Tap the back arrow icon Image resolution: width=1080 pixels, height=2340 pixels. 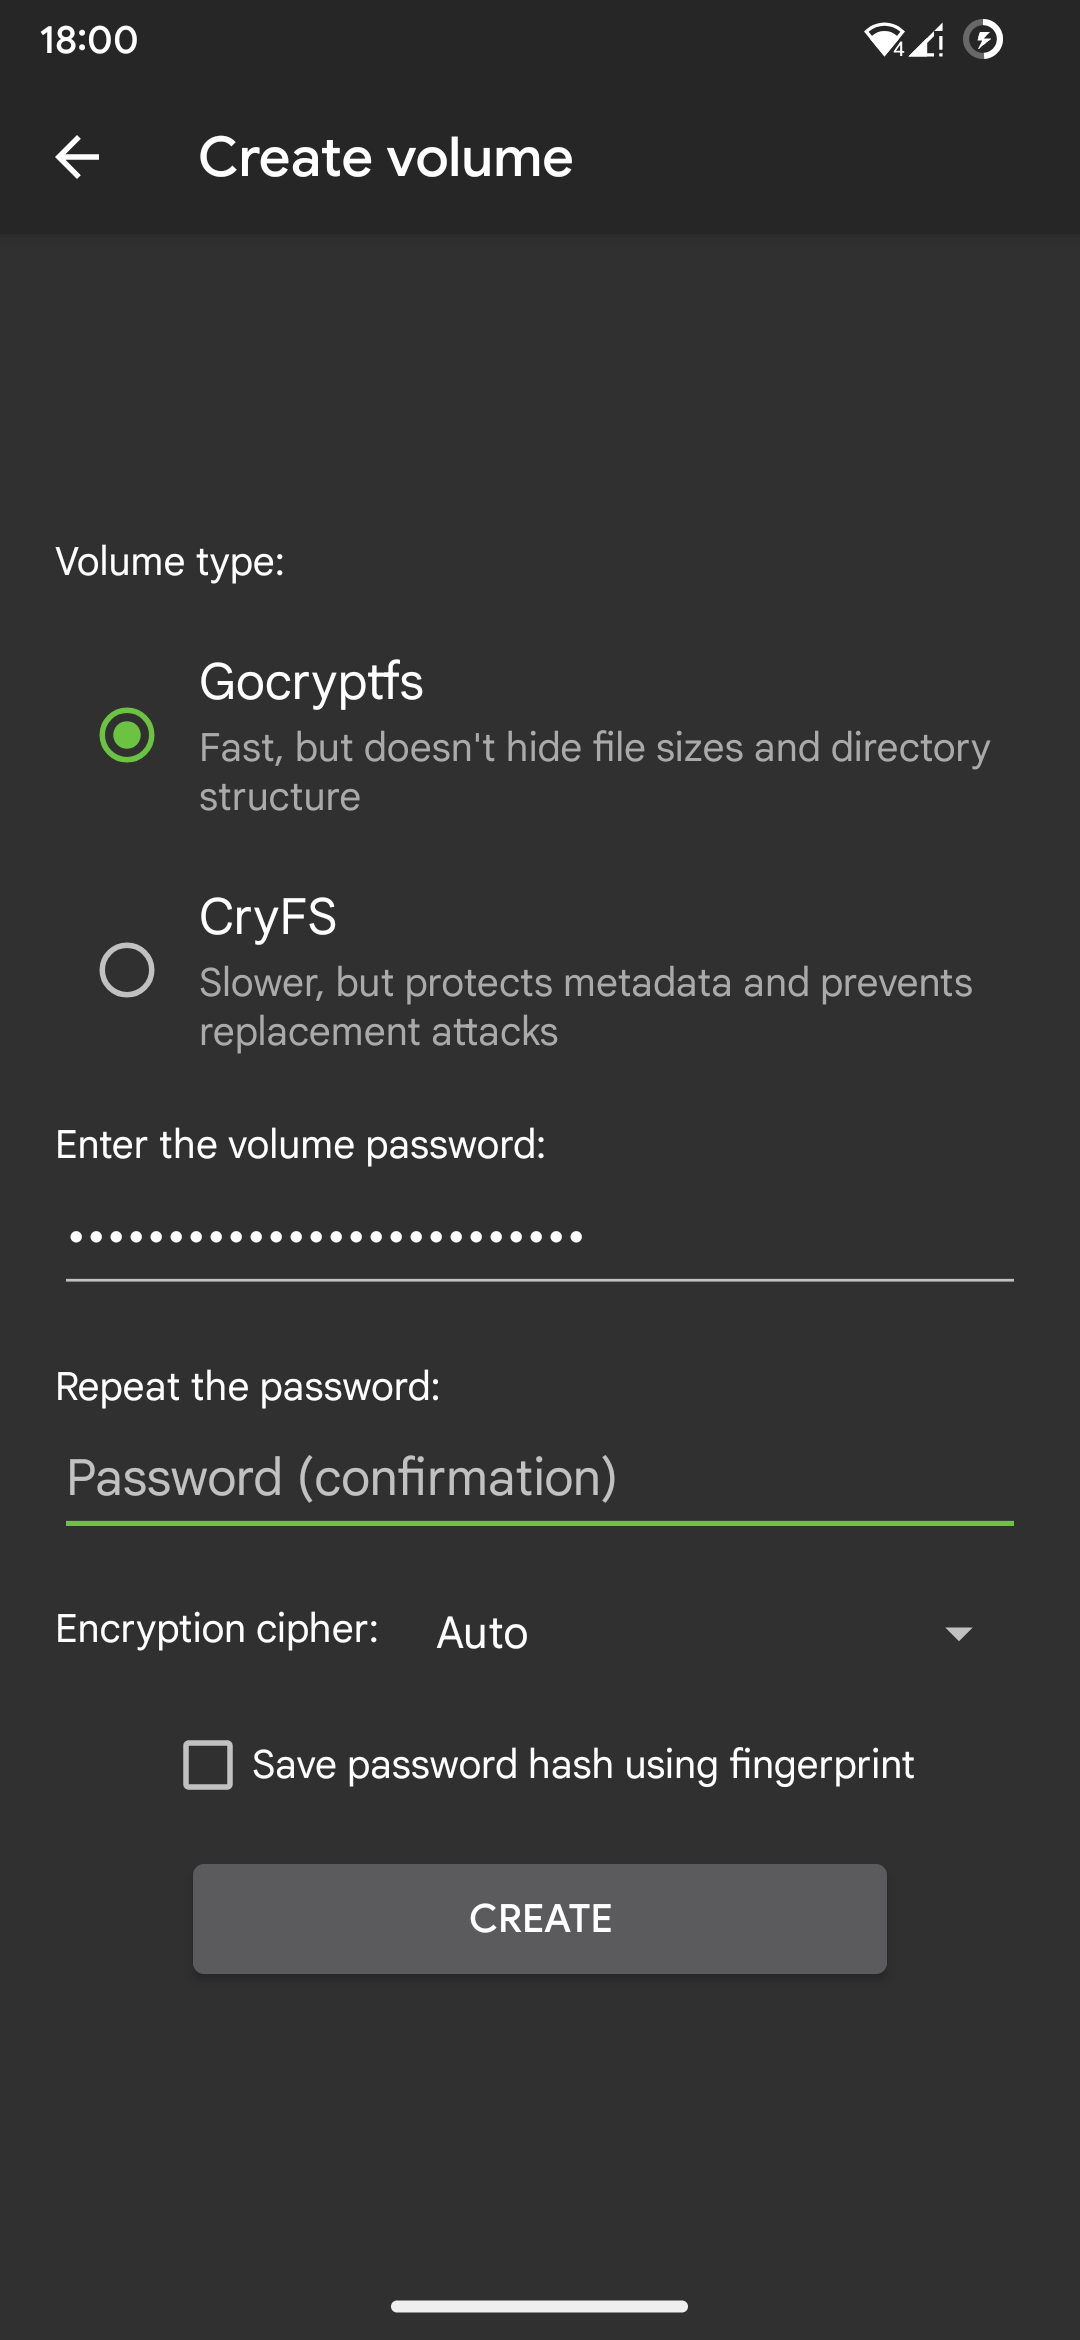(x=77, y=157)
